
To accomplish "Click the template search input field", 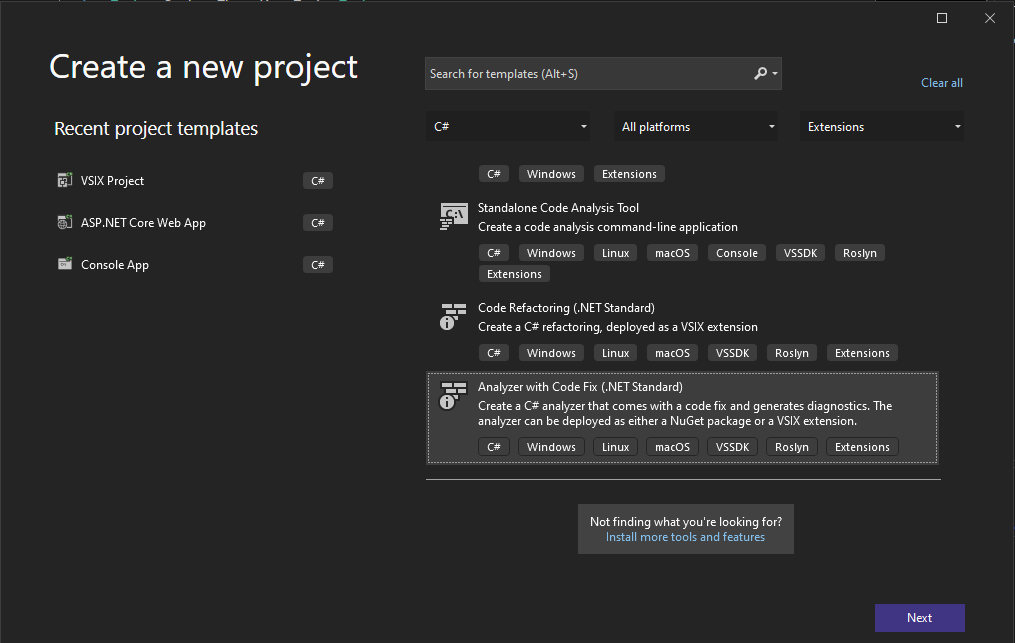I will 590,73.
